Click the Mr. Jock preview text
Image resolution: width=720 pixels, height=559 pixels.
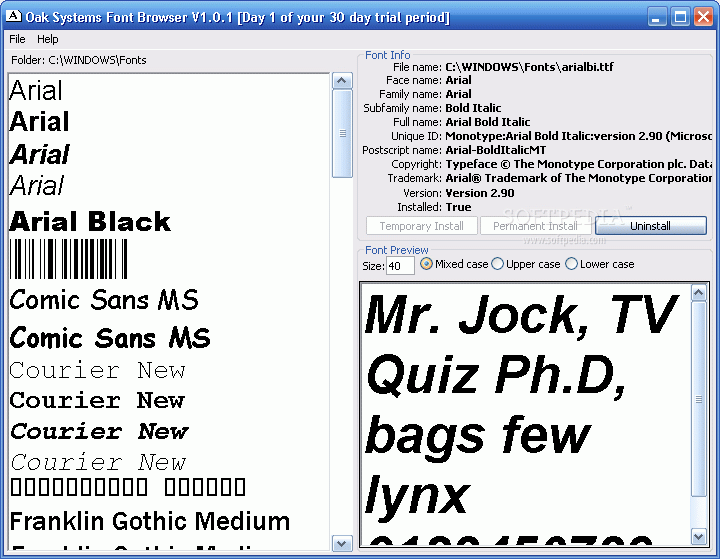coord(521,315)
